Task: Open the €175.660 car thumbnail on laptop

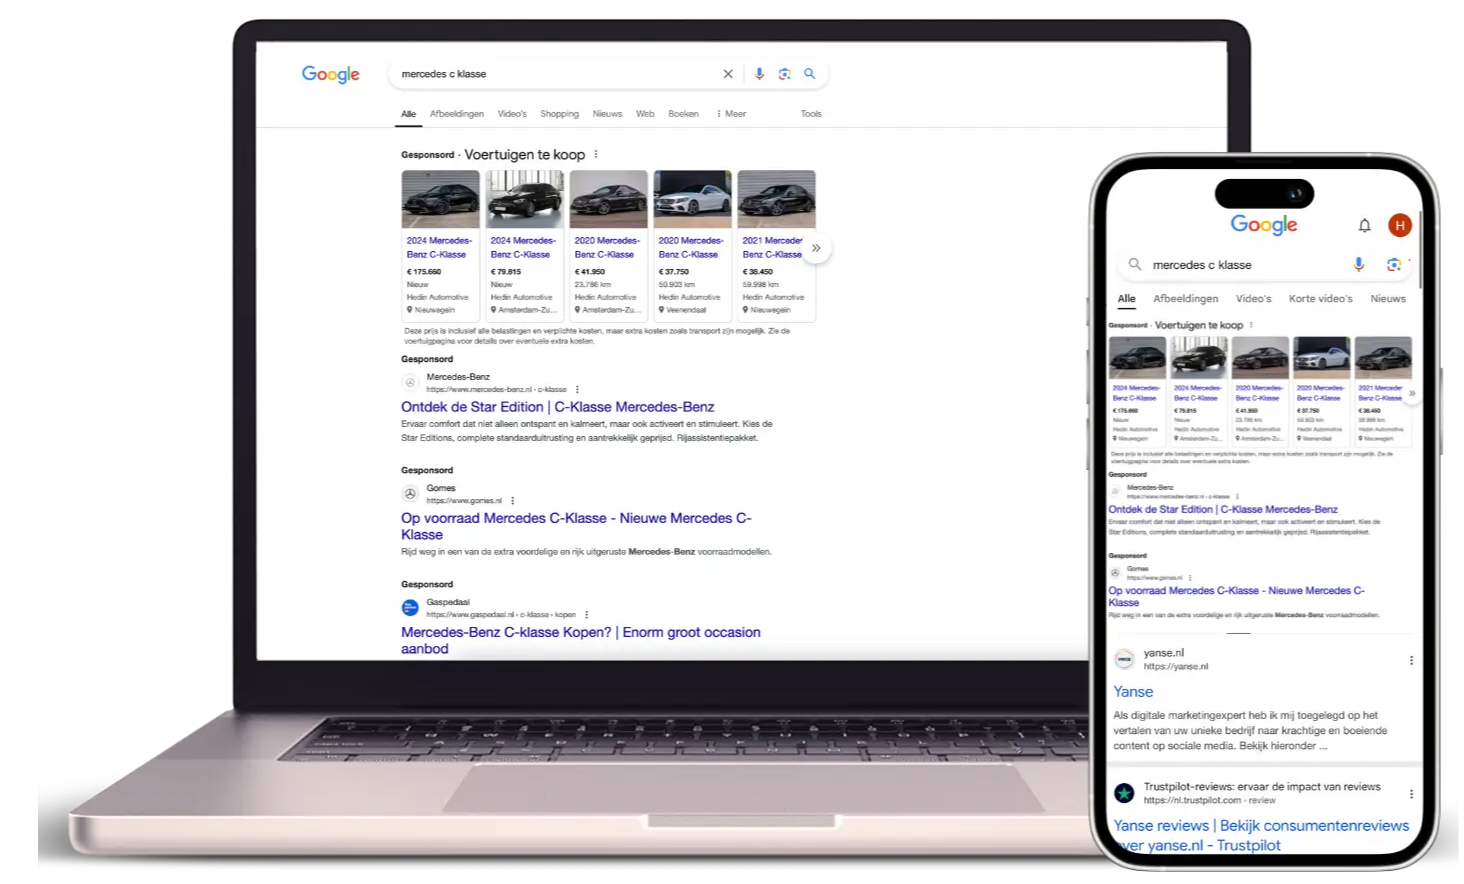Action: (441, 199)
